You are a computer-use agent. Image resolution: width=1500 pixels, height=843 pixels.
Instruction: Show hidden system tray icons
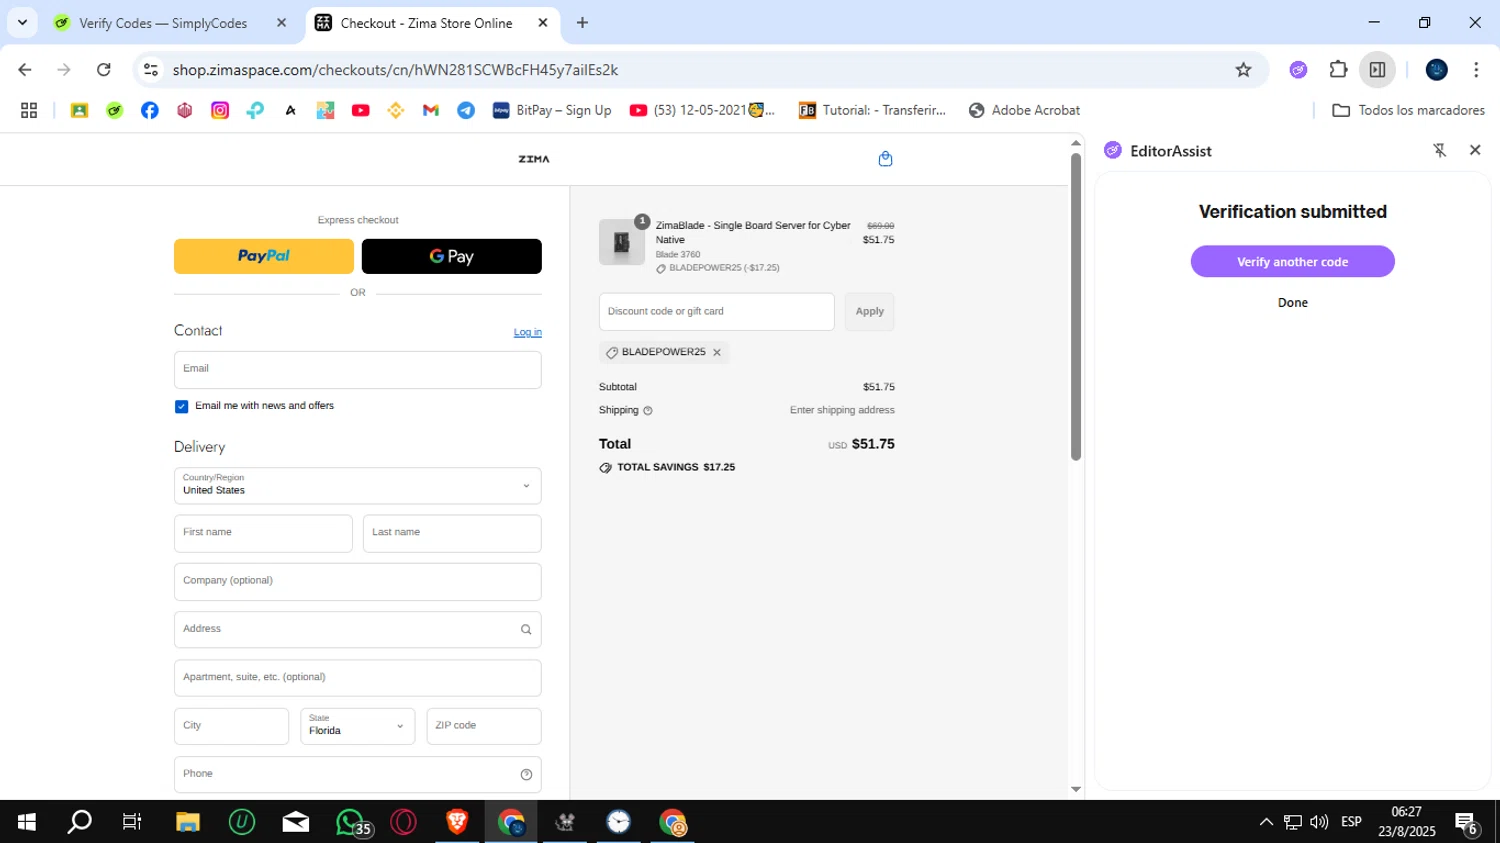pyautogui.click(x=1266, y=822)
